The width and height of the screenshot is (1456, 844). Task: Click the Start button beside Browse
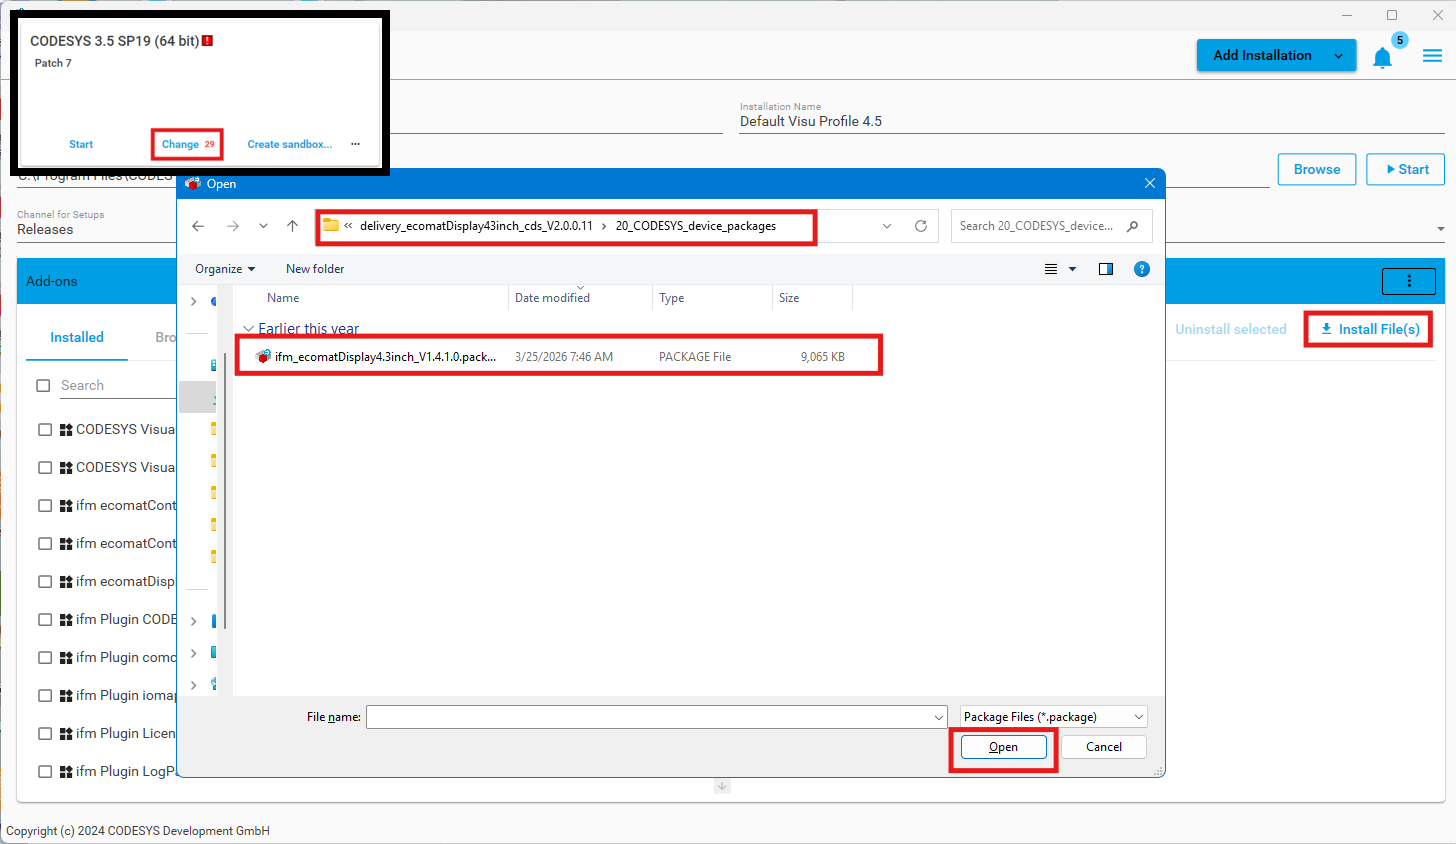coord(1406,169)
